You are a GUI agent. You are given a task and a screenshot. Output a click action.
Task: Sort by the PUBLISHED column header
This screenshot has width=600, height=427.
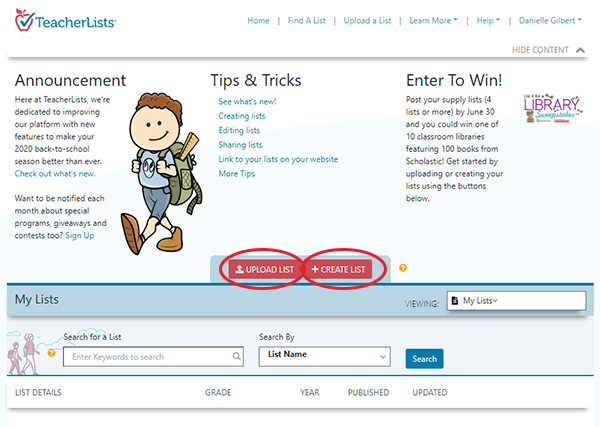point(368,393)
